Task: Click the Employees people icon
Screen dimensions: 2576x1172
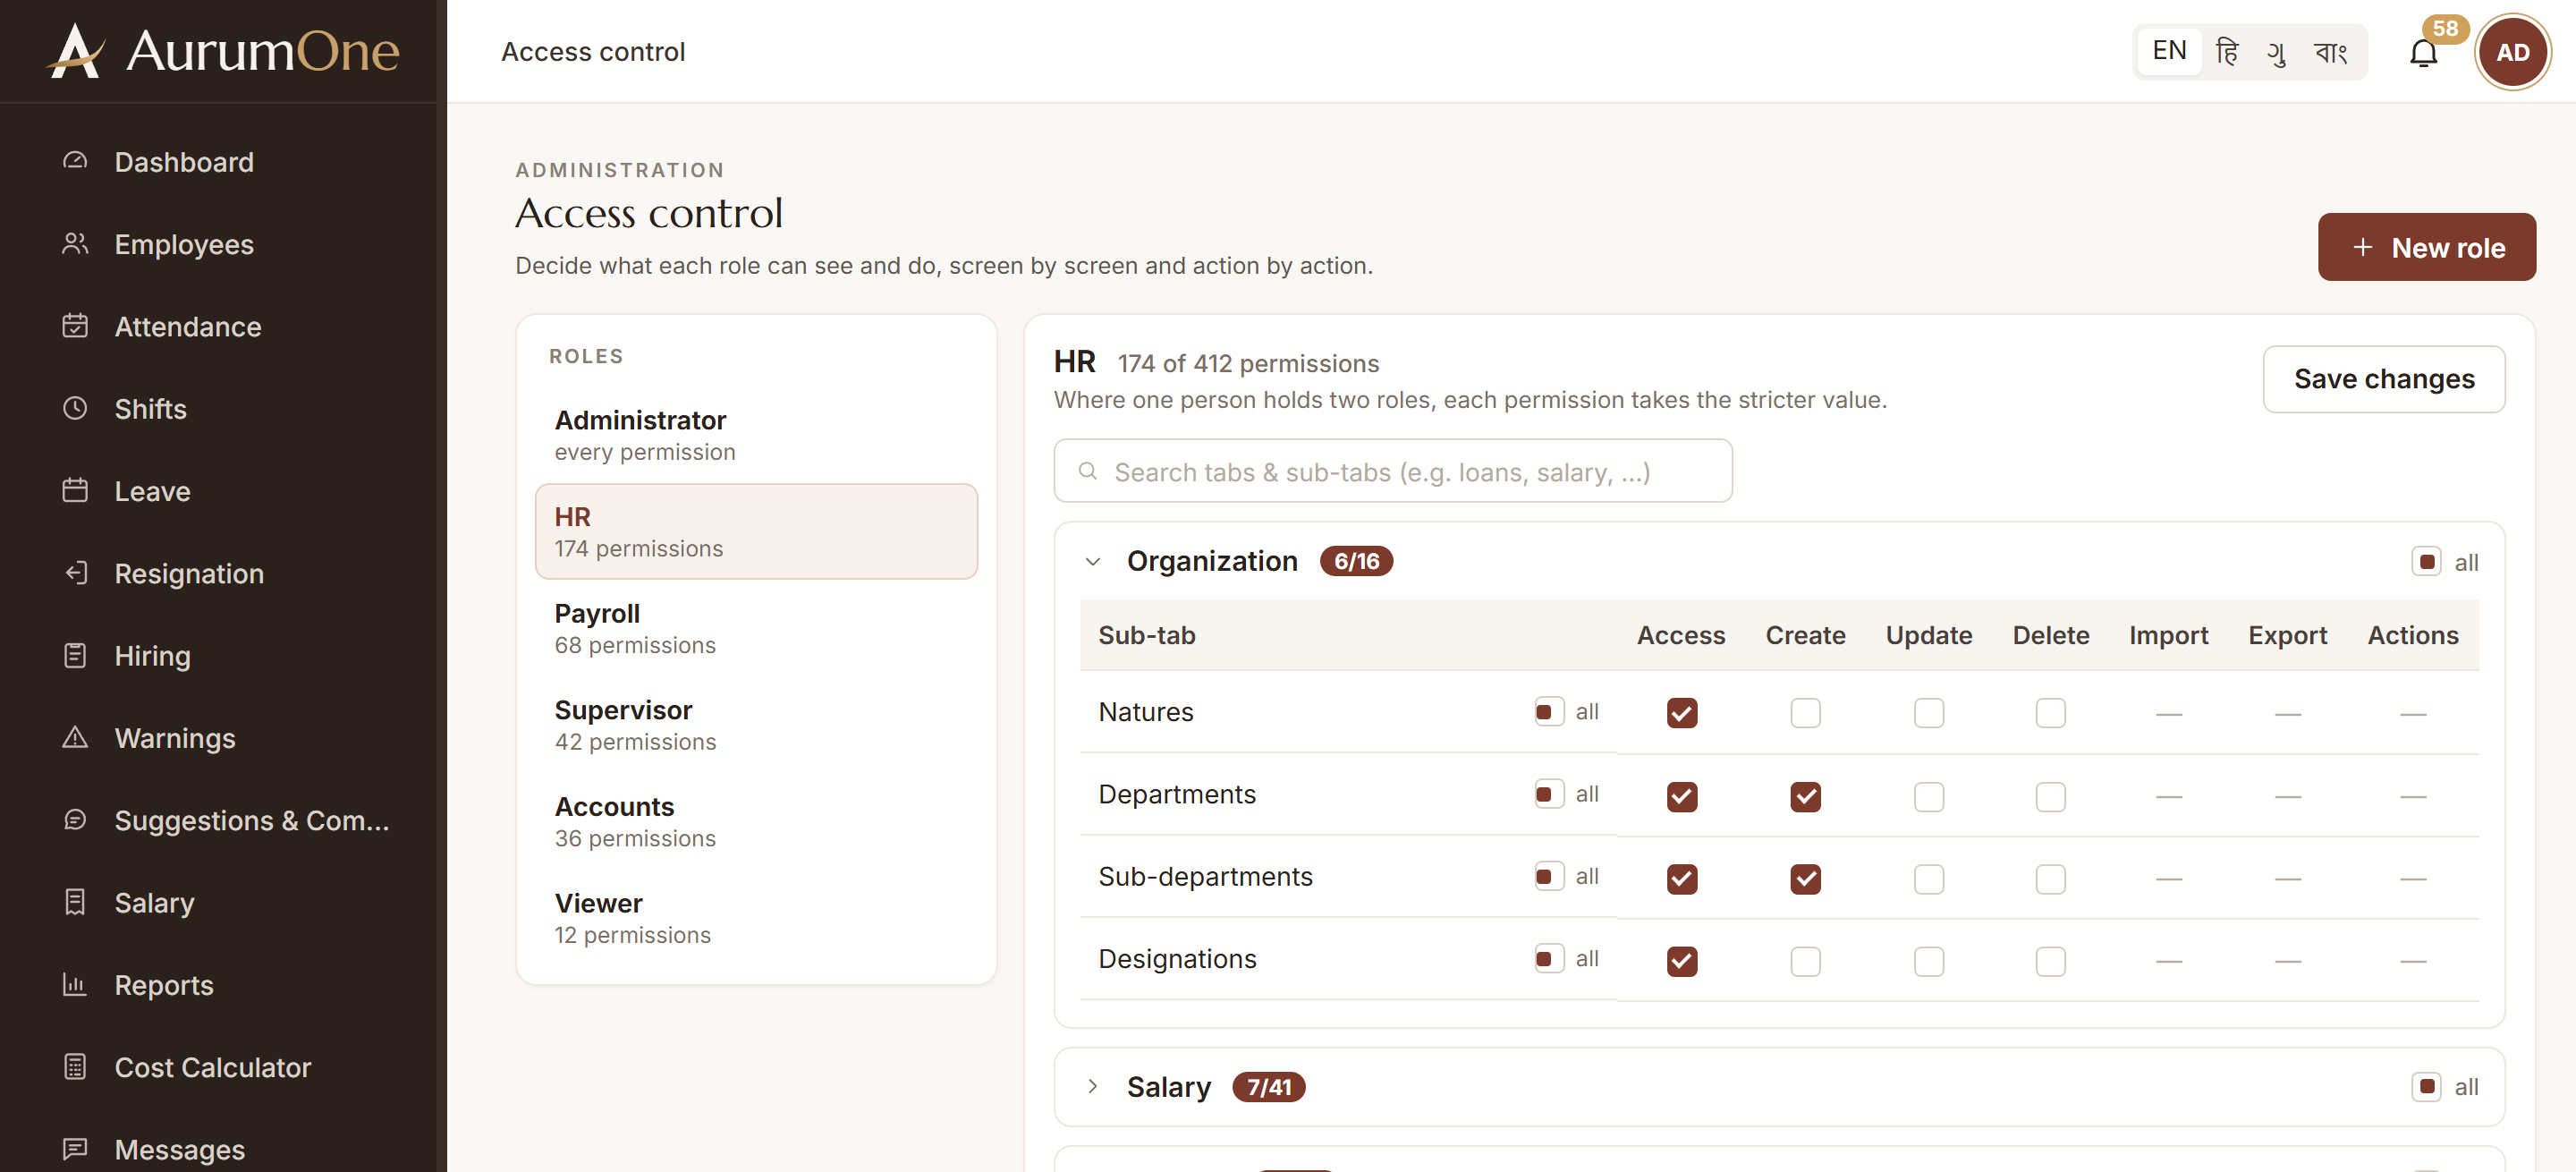Action: [x=75, y=243]
